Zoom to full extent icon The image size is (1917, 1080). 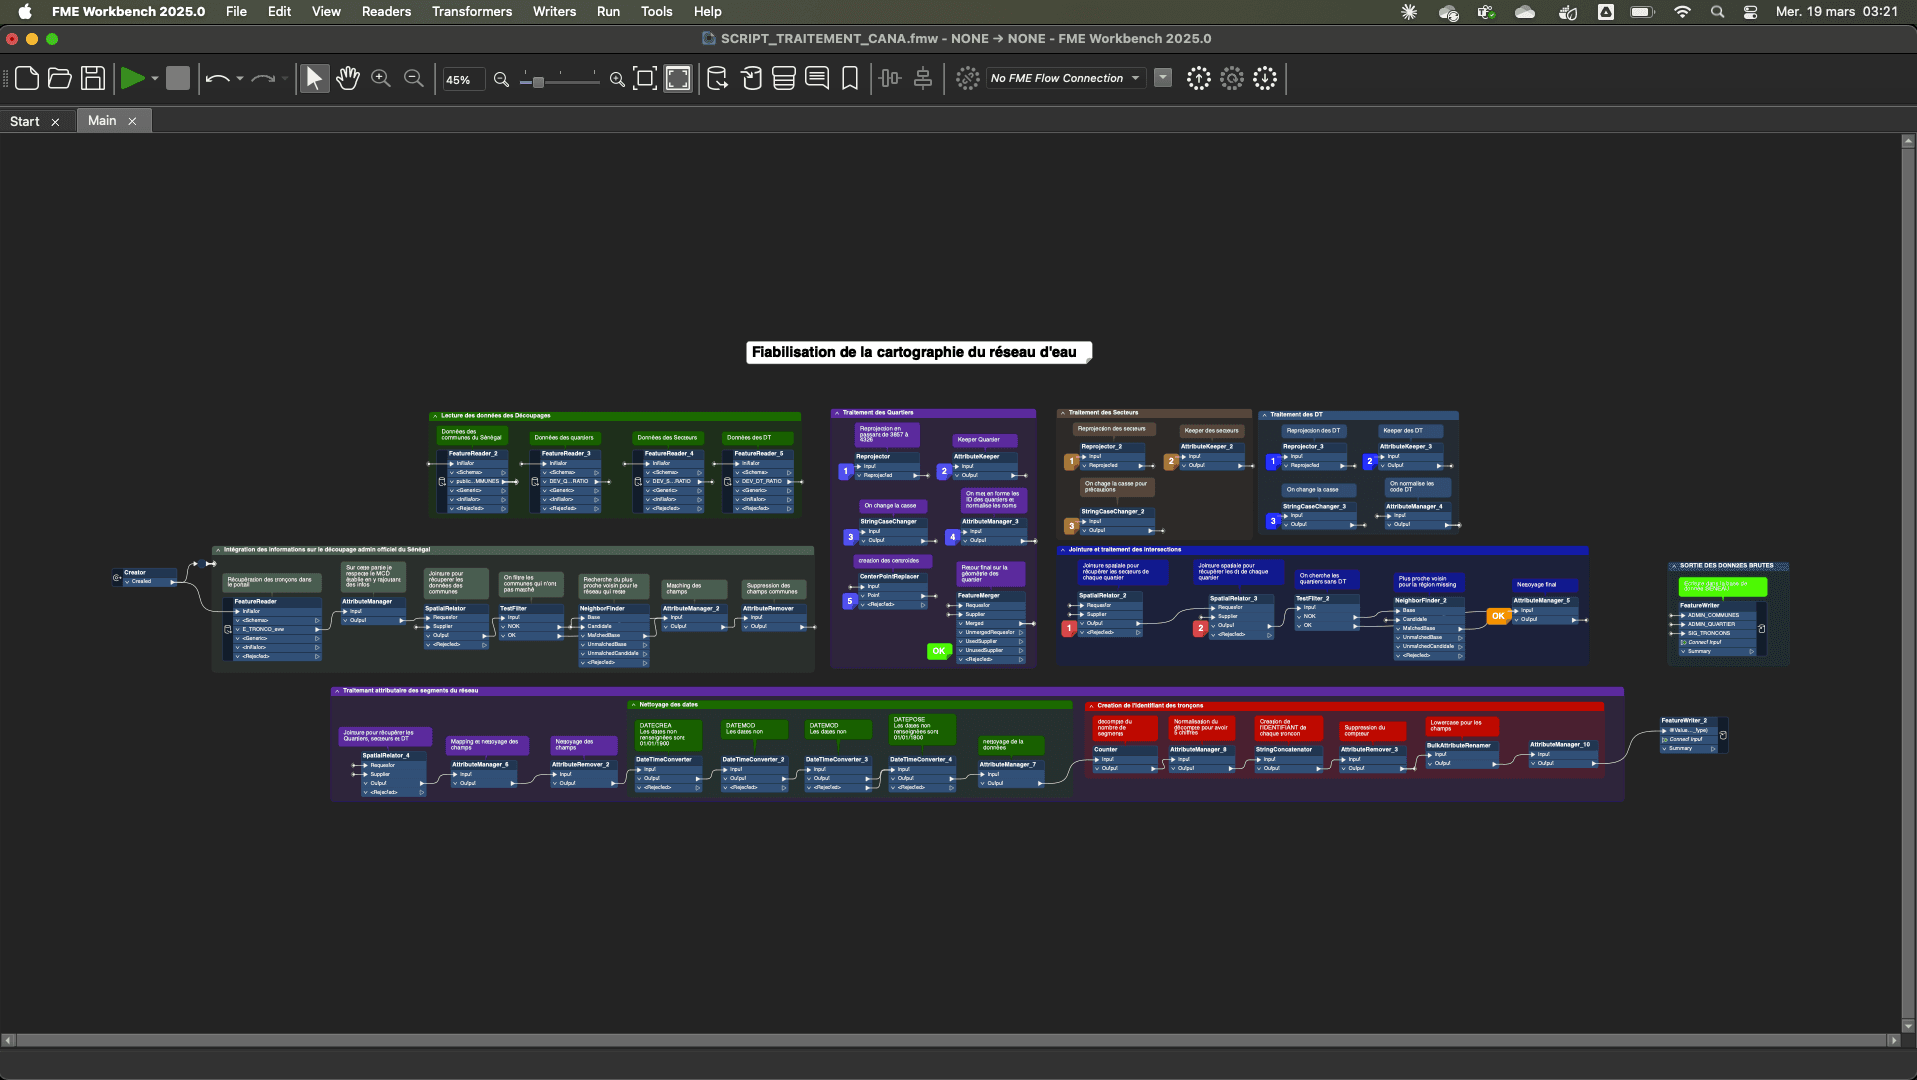(x=678, y=78)
